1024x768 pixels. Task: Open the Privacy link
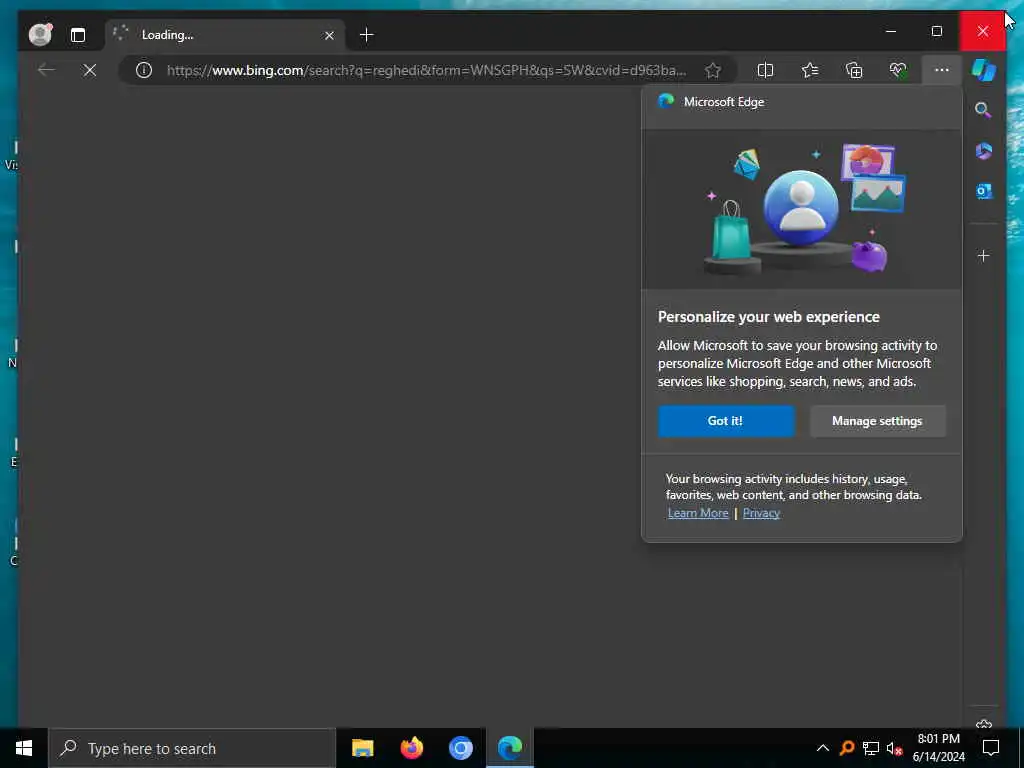[761, 513]
